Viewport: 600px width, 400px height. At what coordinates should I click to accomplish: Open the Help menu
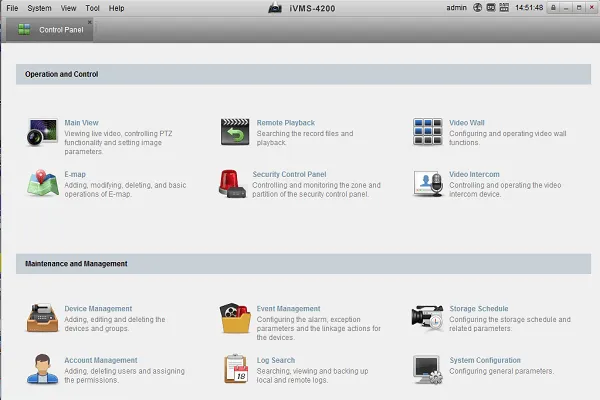click(116, 8)
